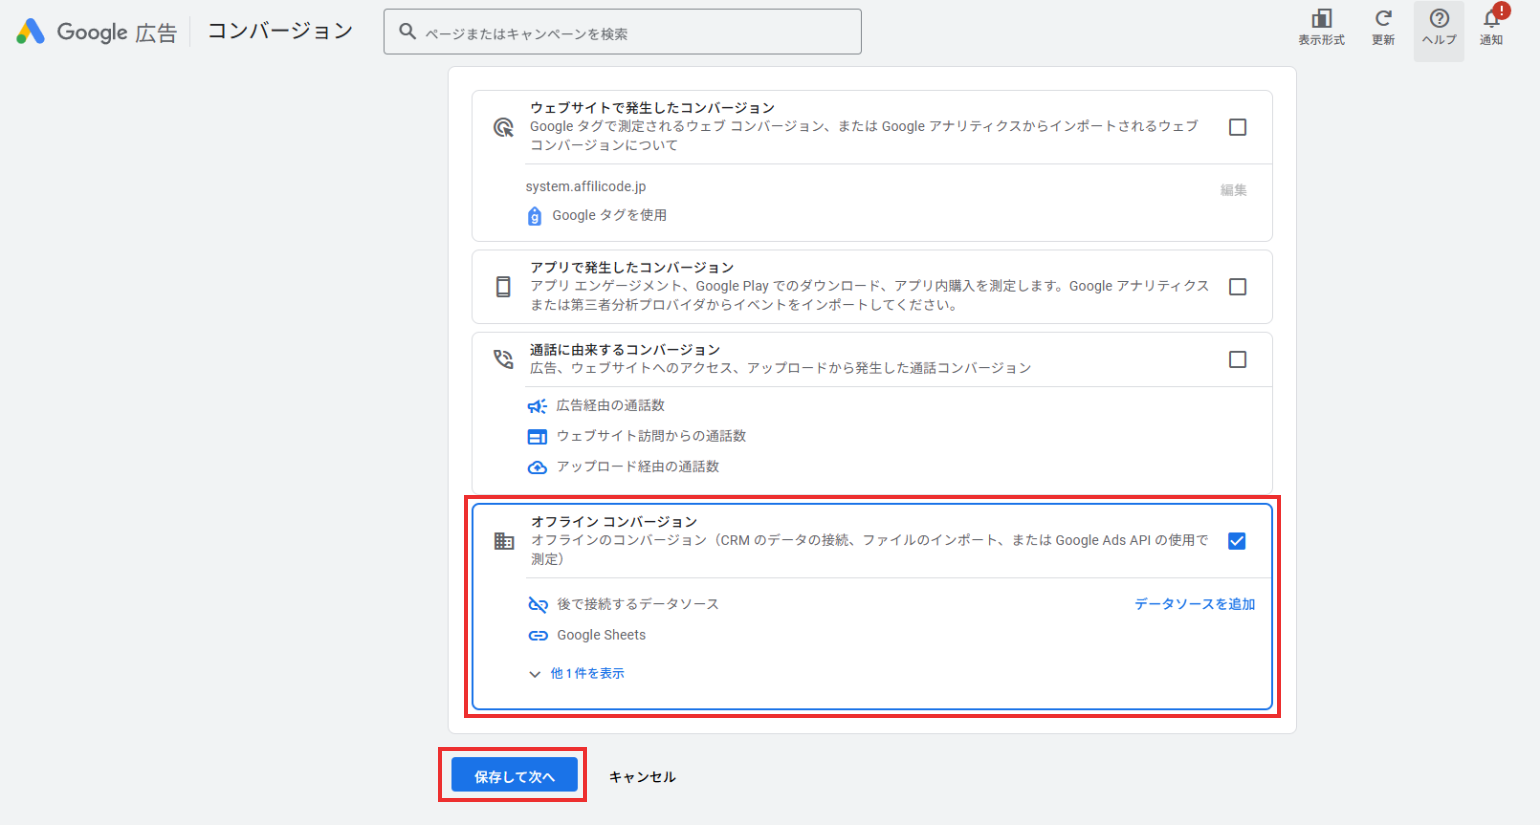The width and height of the screenshot is (1540, 825).
Task: Enable the website conversions checkbox
Action: coord(1237,127)
